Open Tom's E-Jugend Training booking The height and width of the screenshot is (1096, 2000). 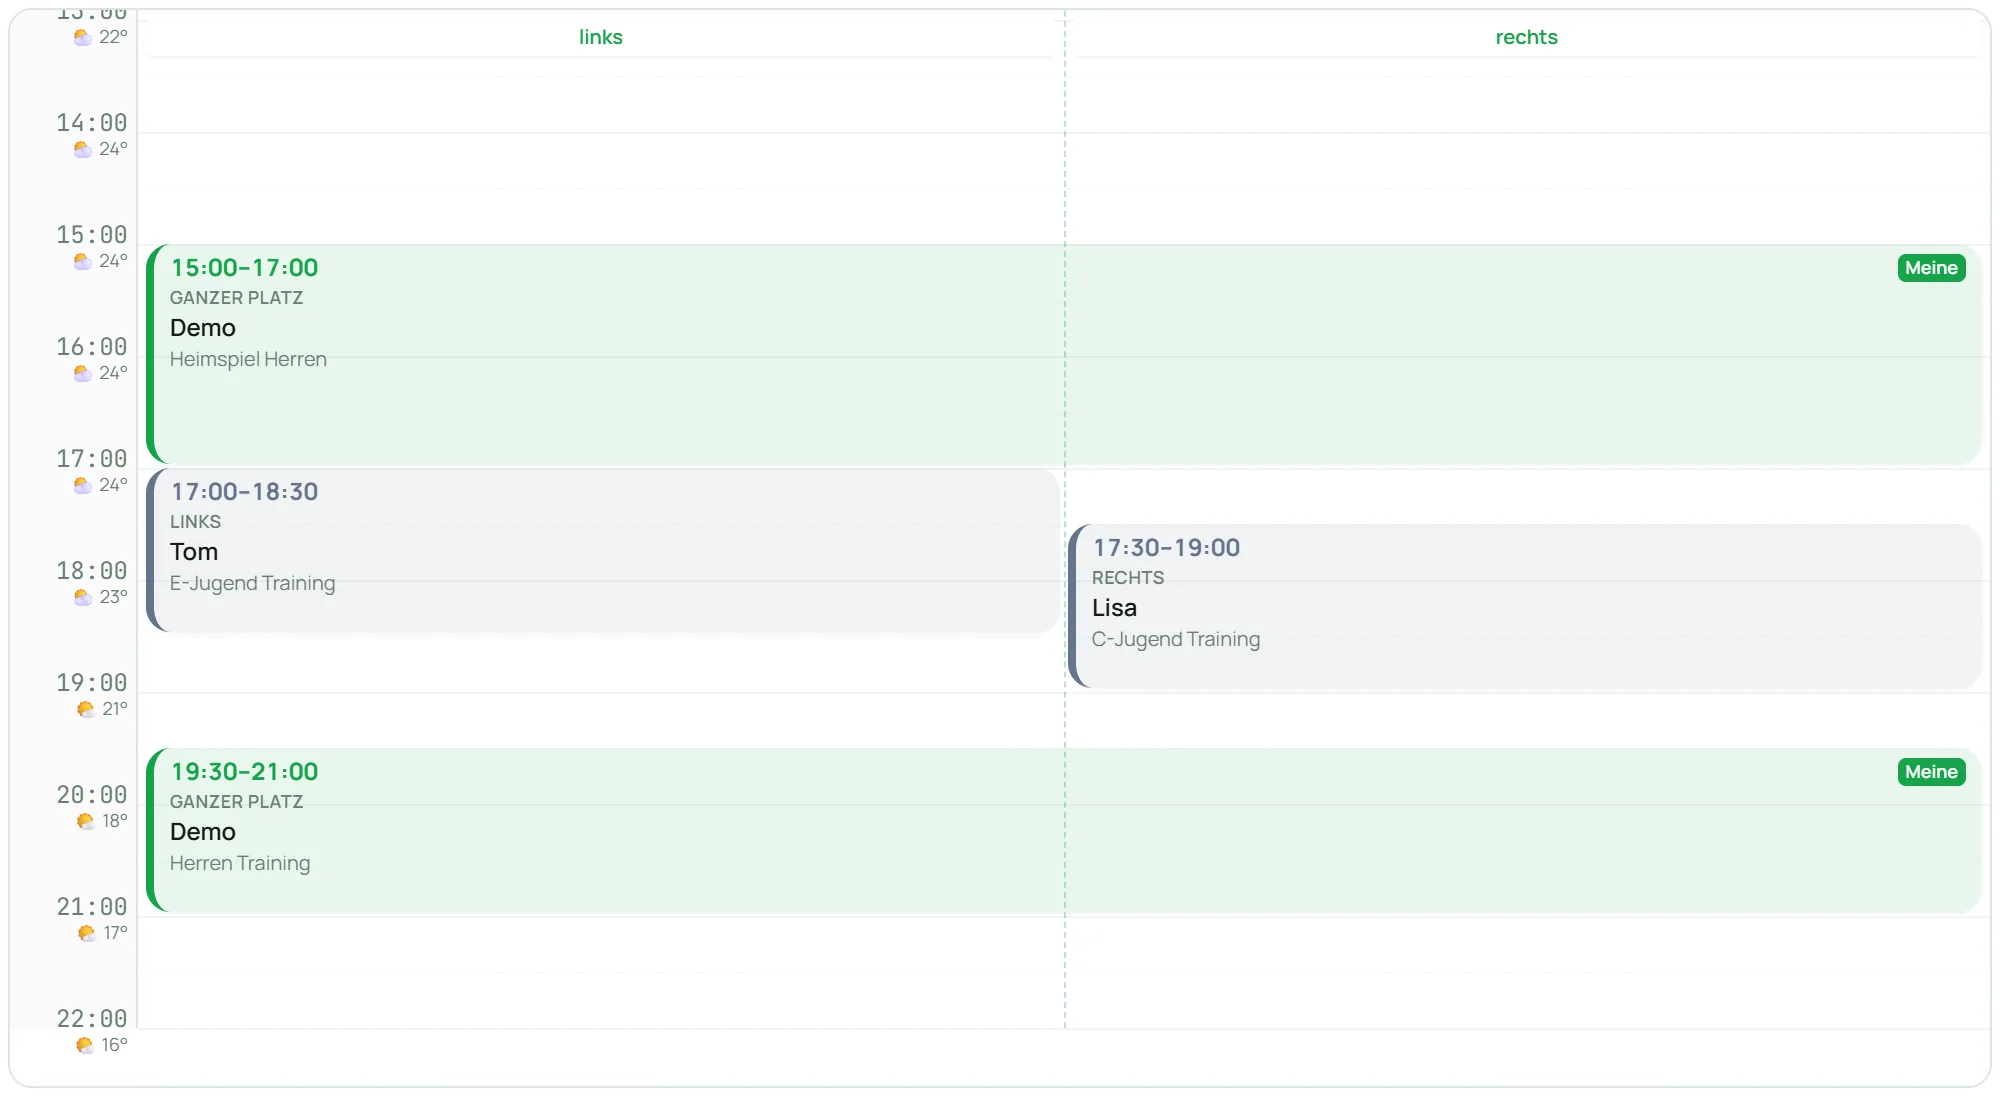[603, 550]
